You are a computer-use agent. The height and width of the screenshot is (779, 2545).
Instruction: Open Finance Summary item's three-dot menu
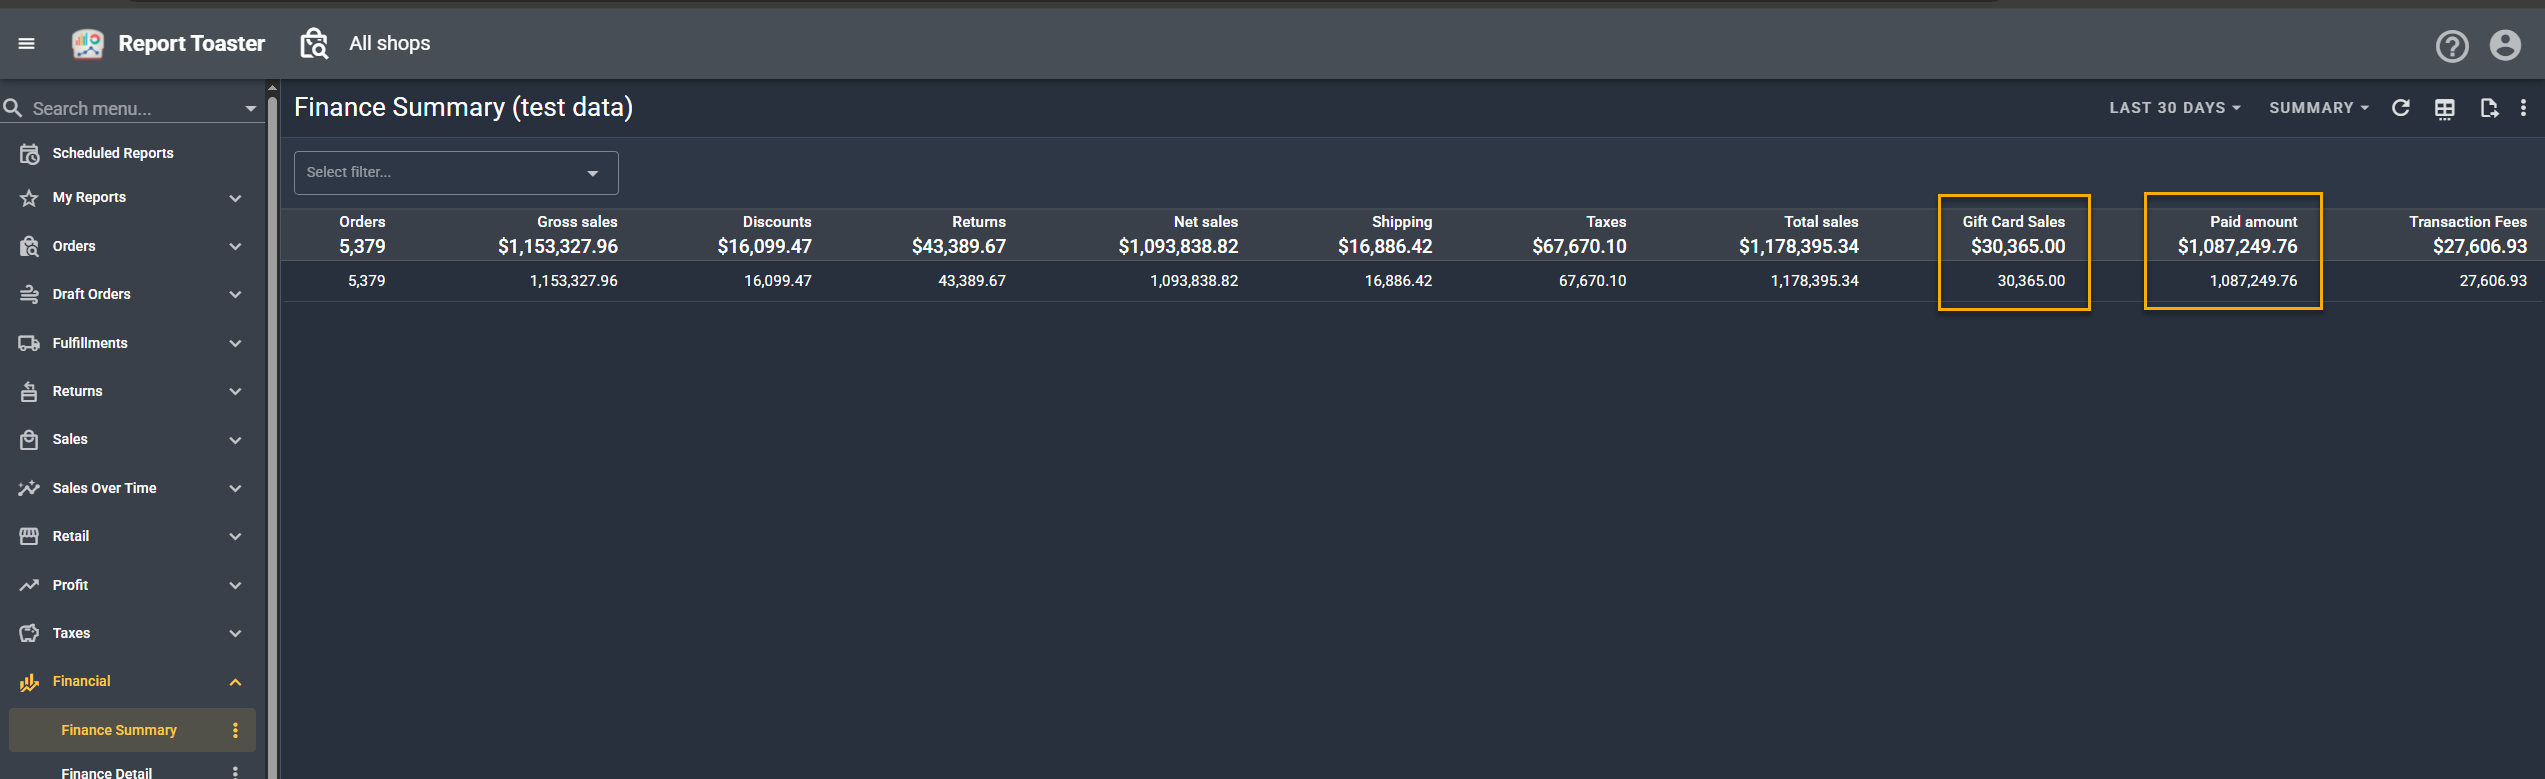pyautogui.click(x=235, y=730)
